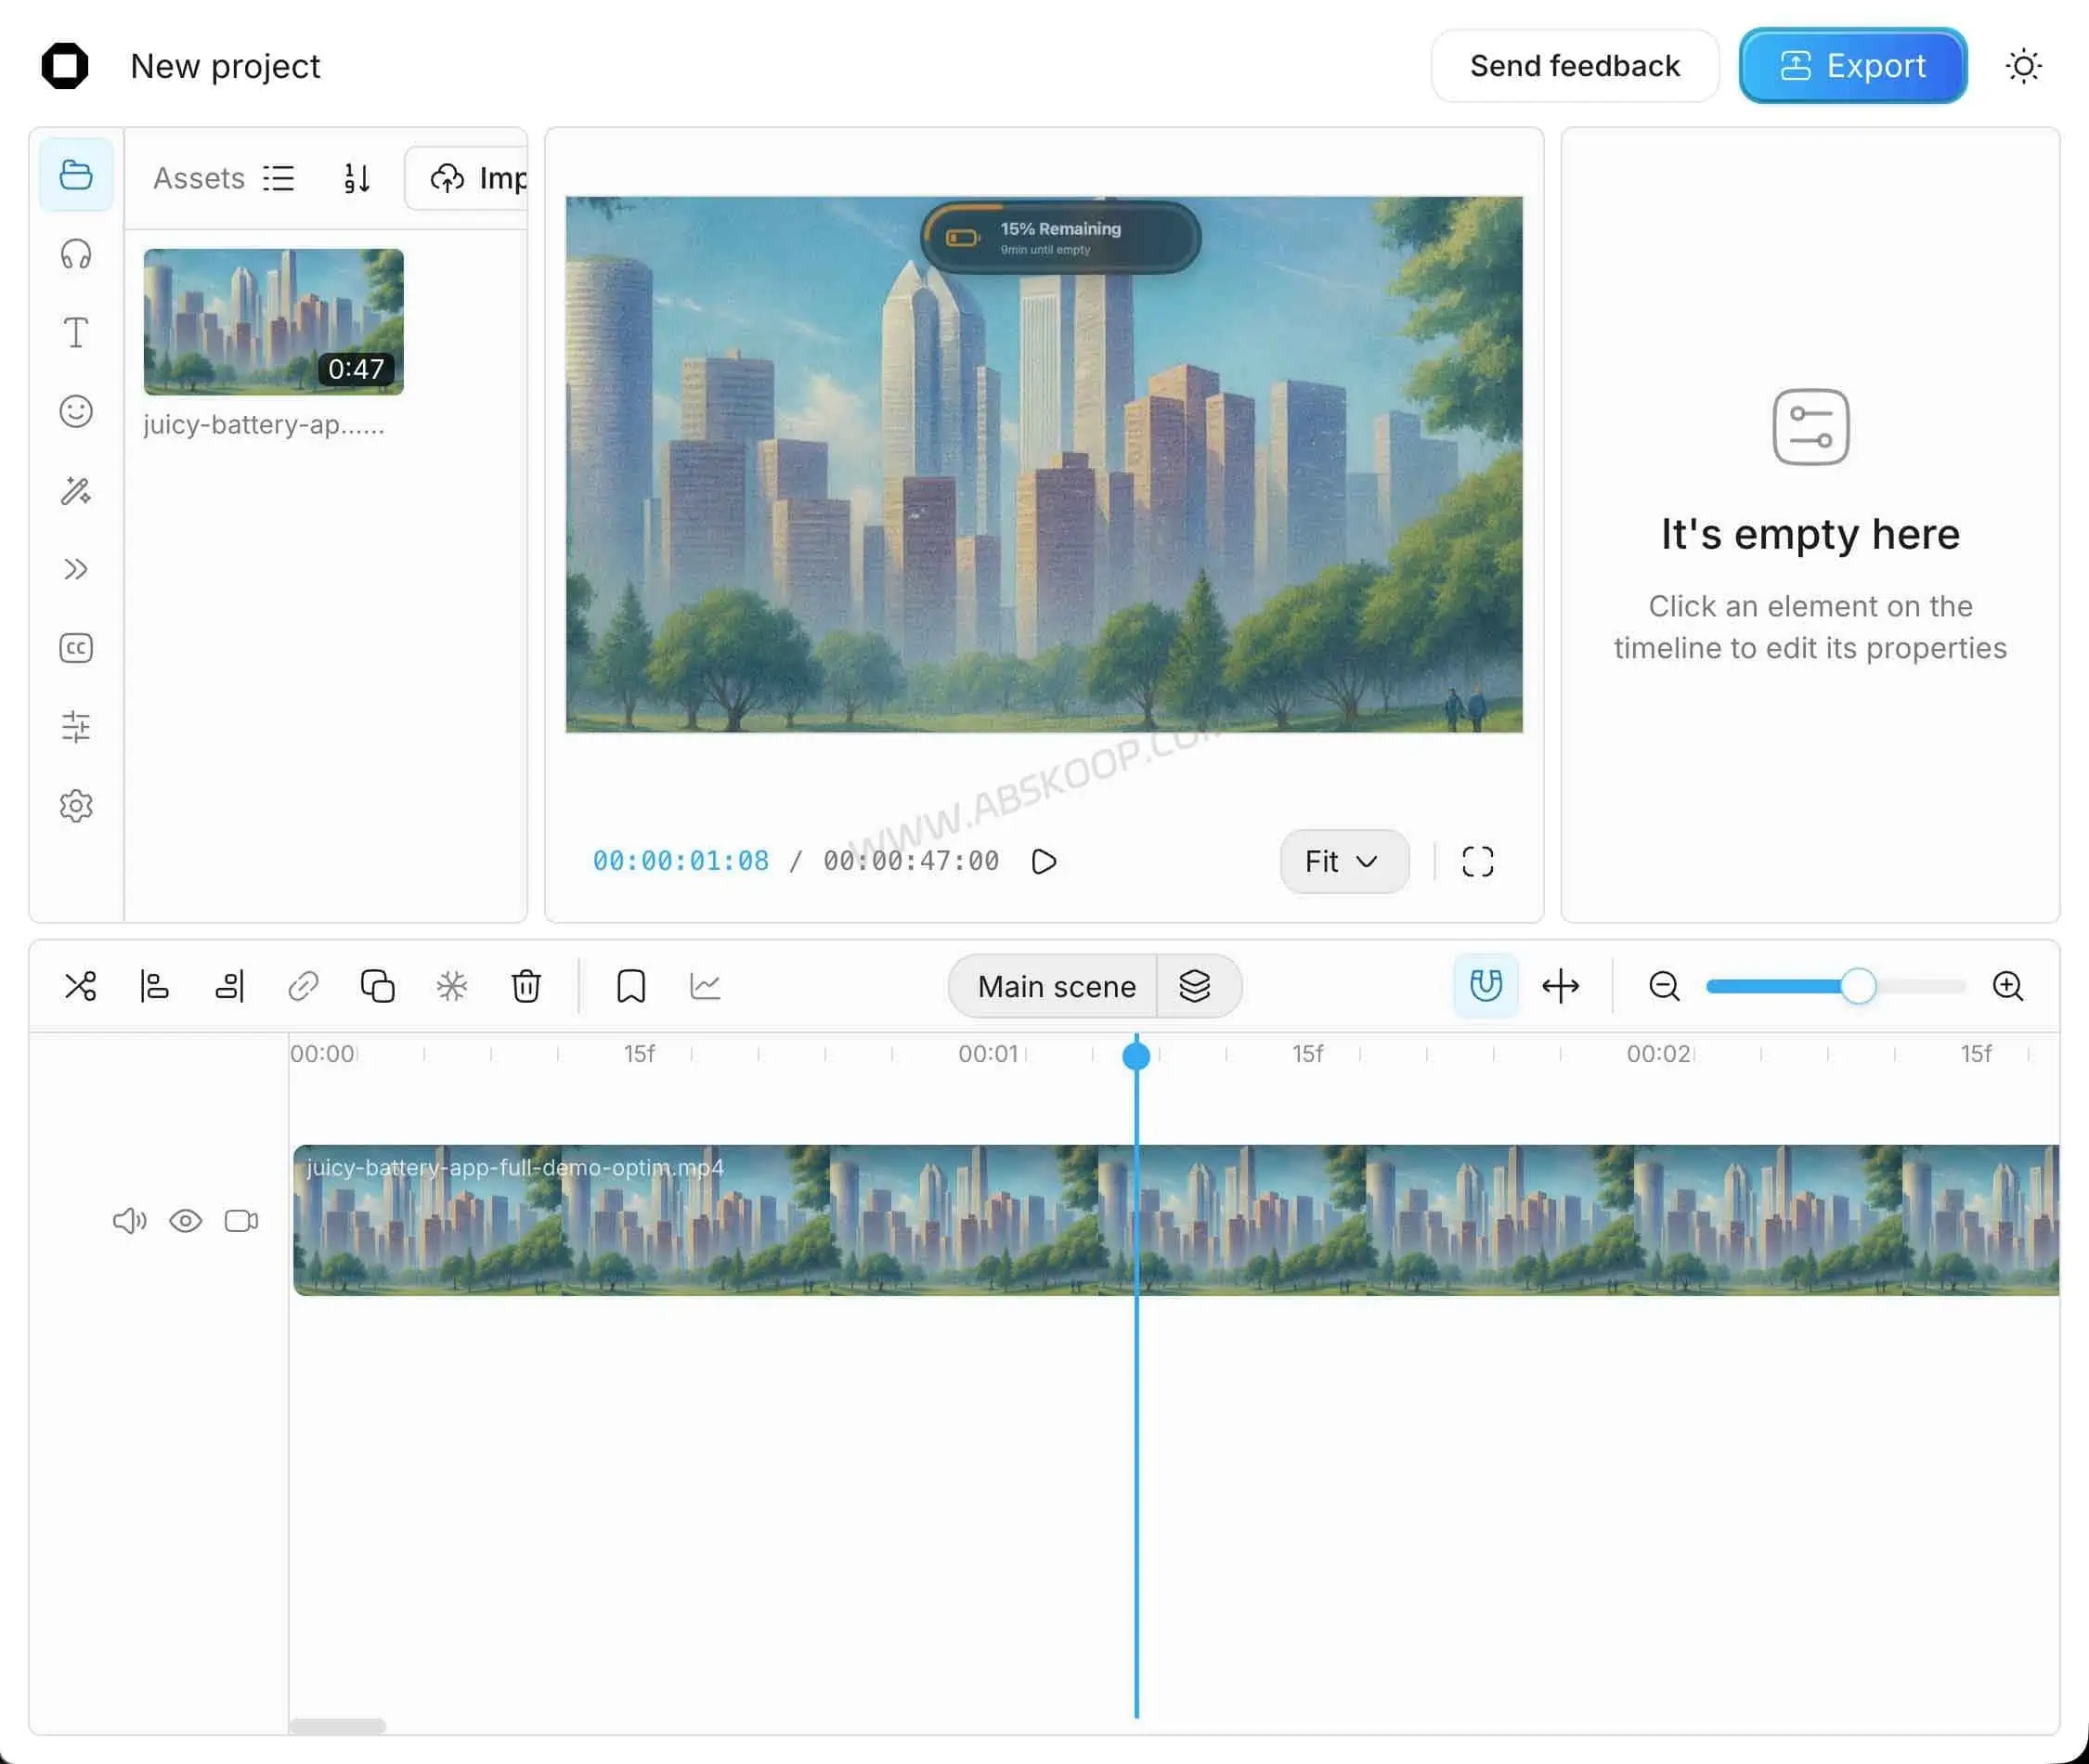2089x1764 pixels.
Task: Open the keyframe graph editor
Action: tap(706, 986)
